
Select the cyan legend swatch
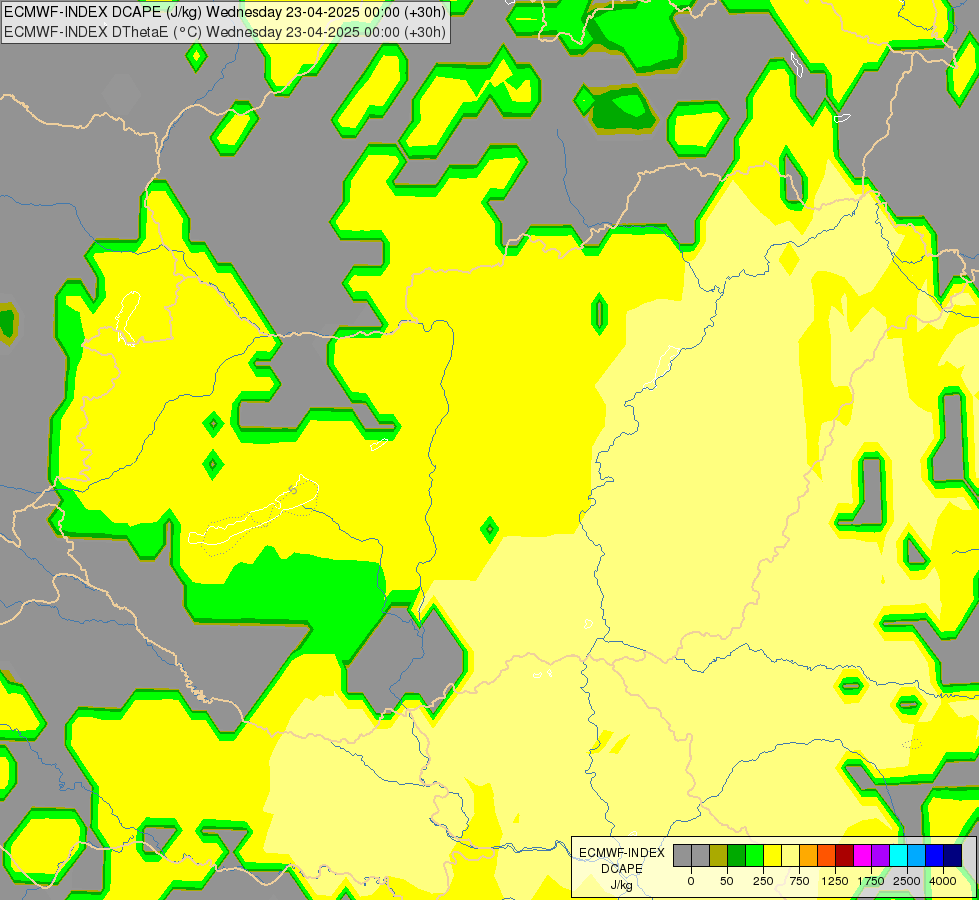(898, 856)
